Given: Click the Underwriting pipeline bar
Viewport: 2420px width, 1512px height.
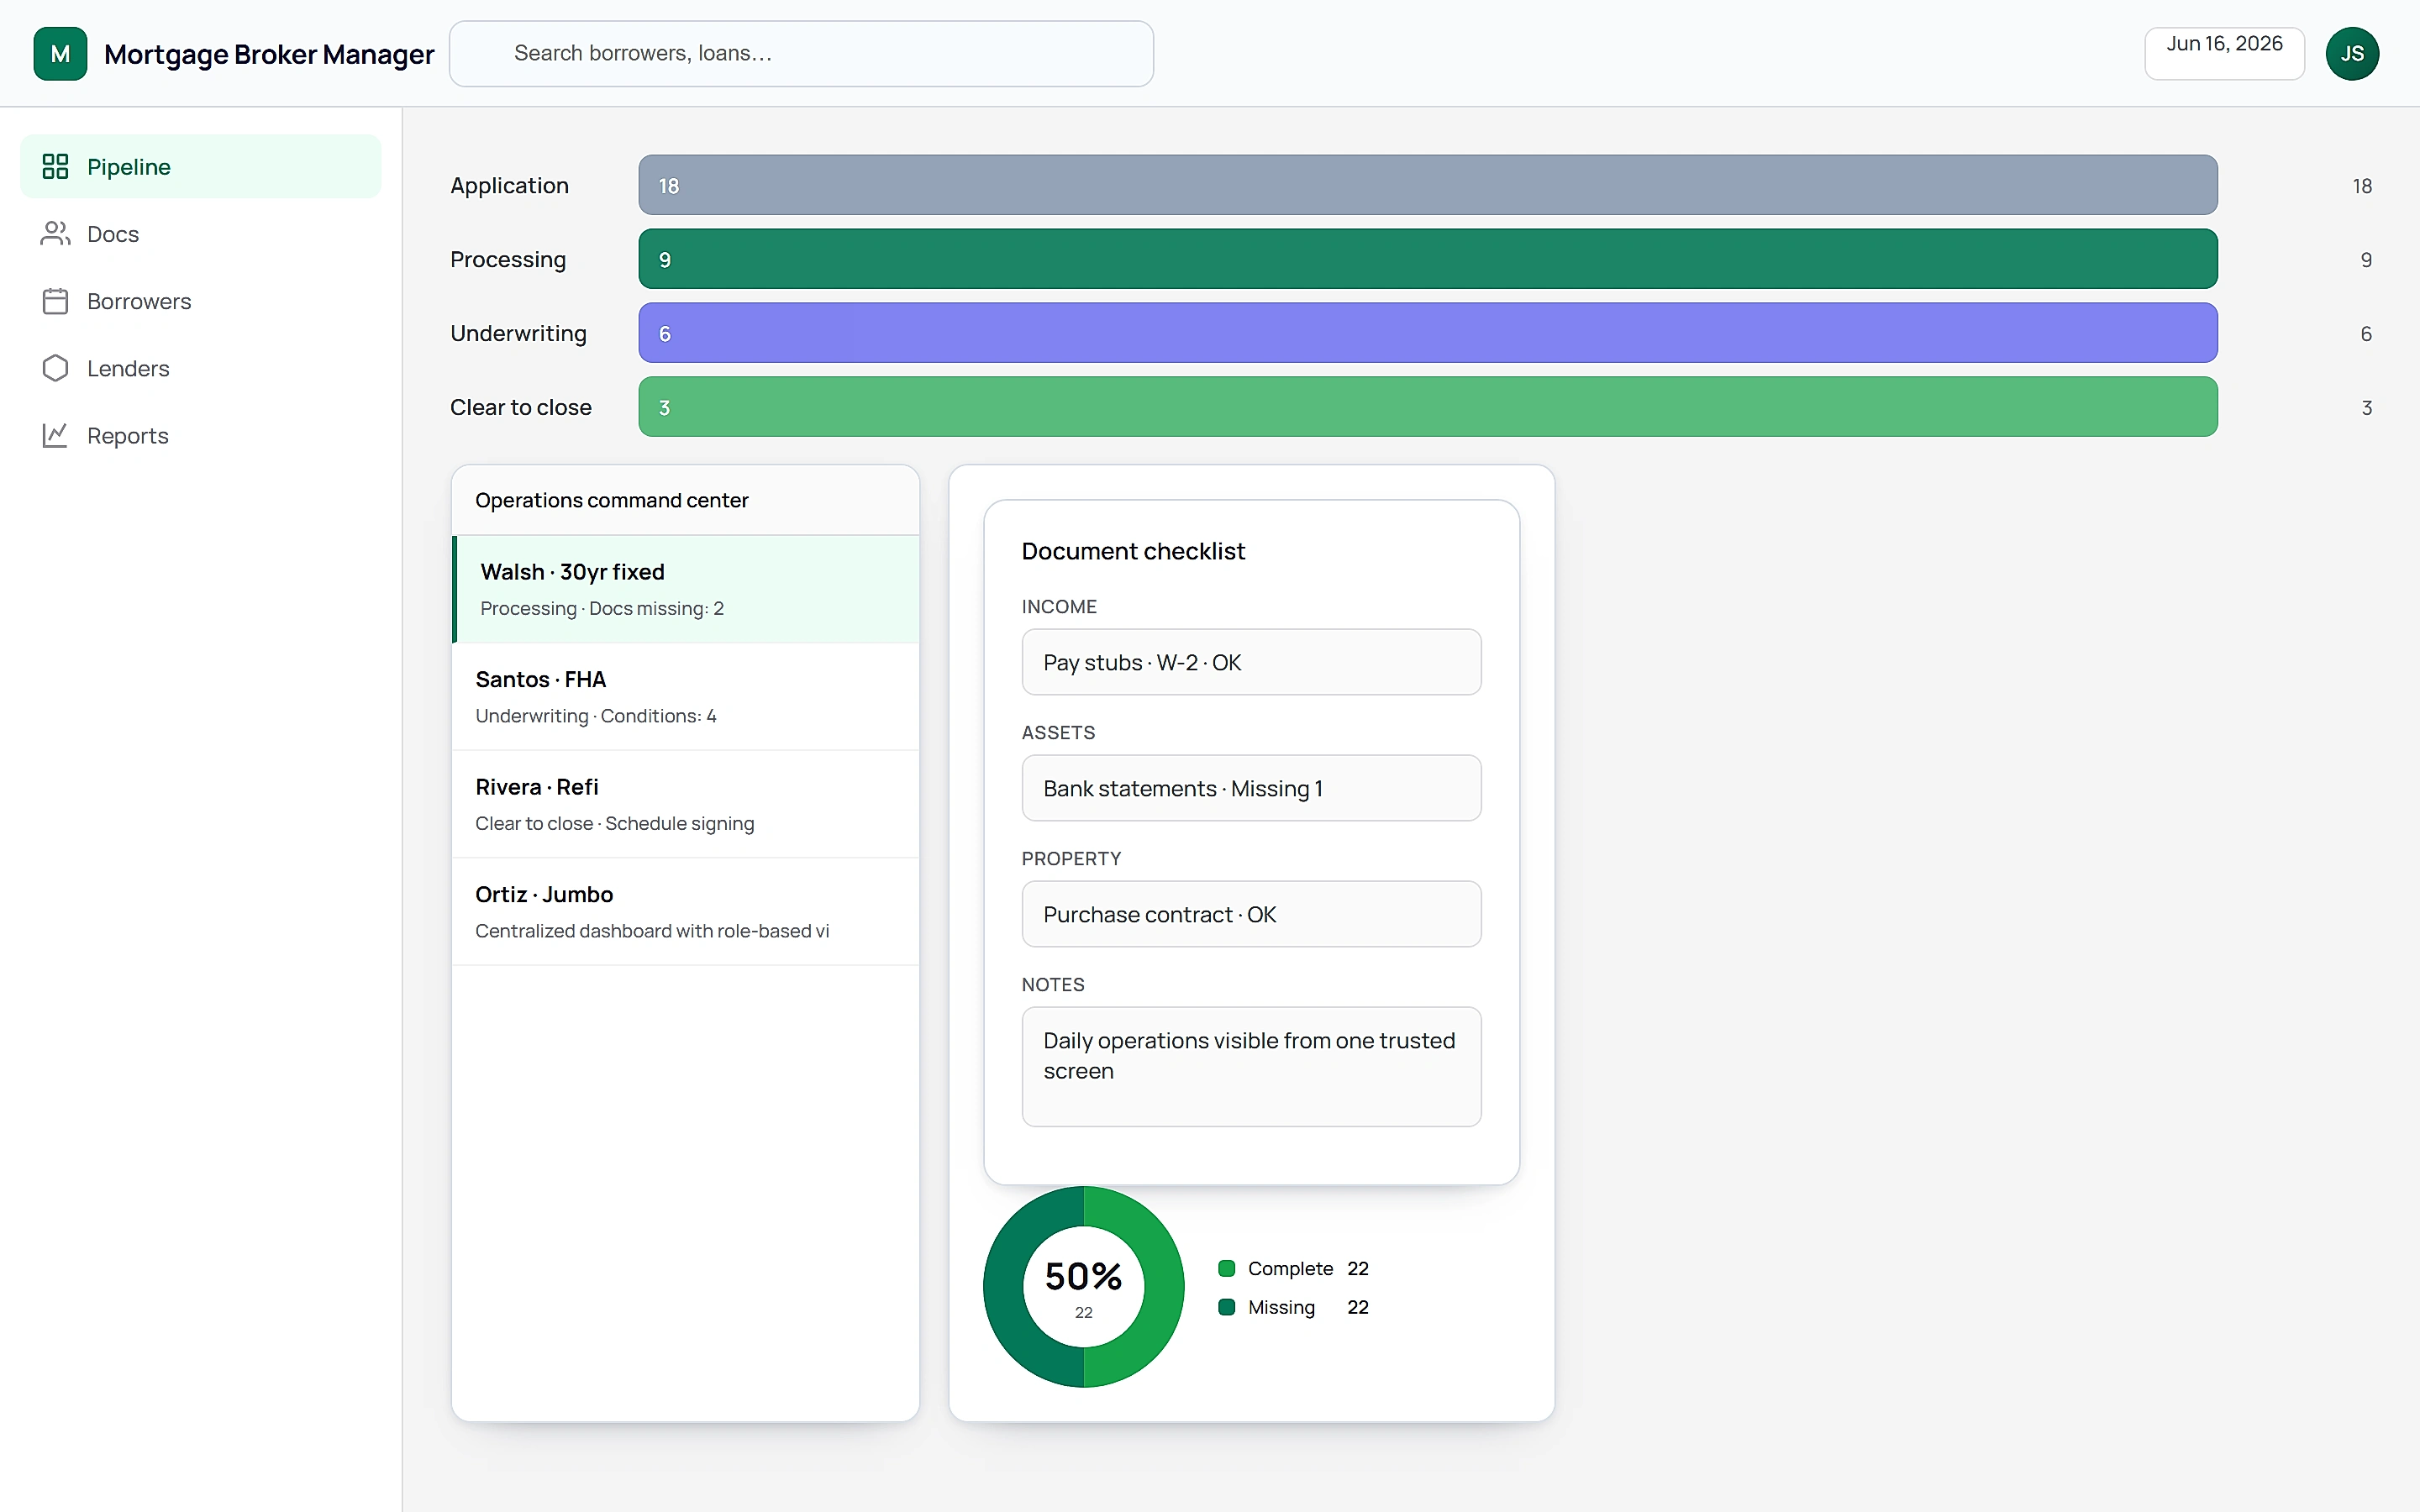Looking at the screenshot, I should [1427, 333].
